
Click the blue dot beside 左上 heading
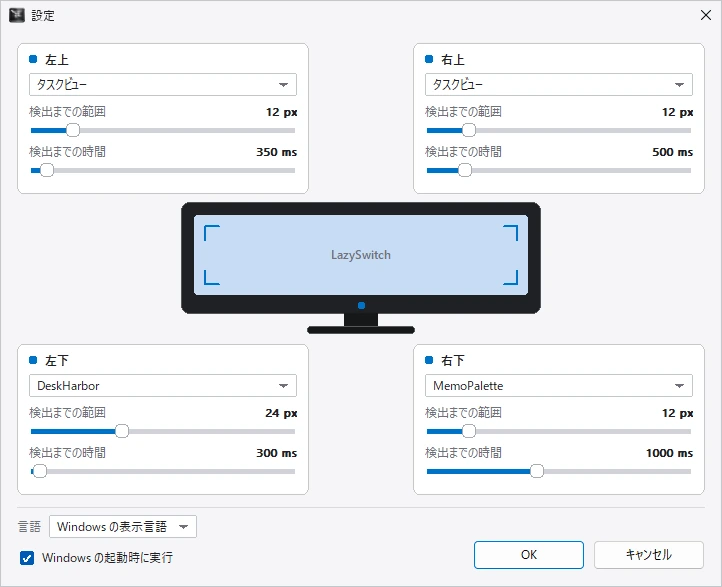[33, 59]
